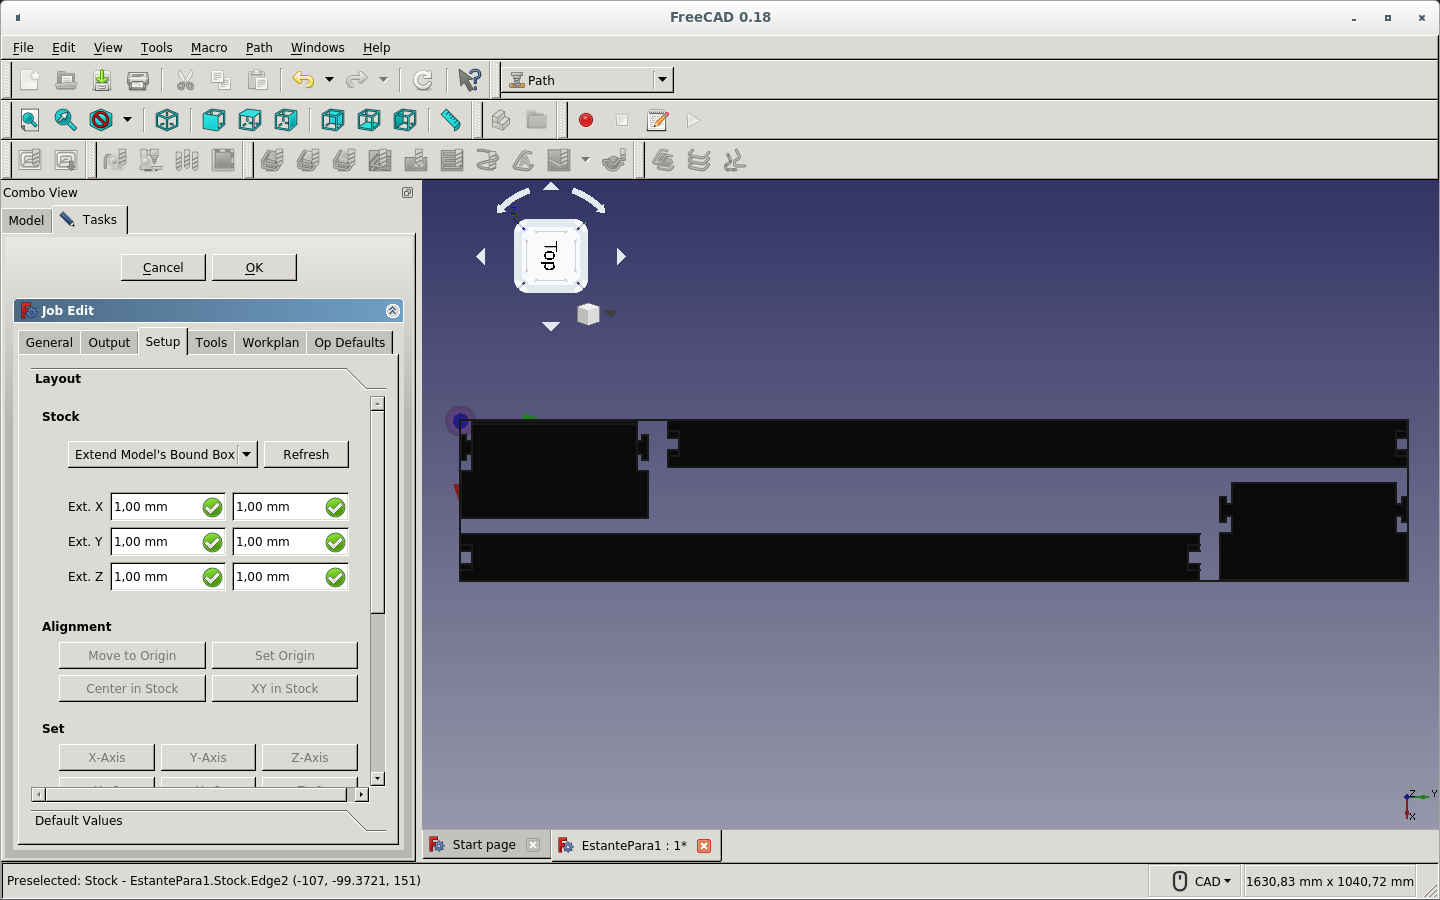Open the 3D surface operation dropdown arrow

coord(585,160)
